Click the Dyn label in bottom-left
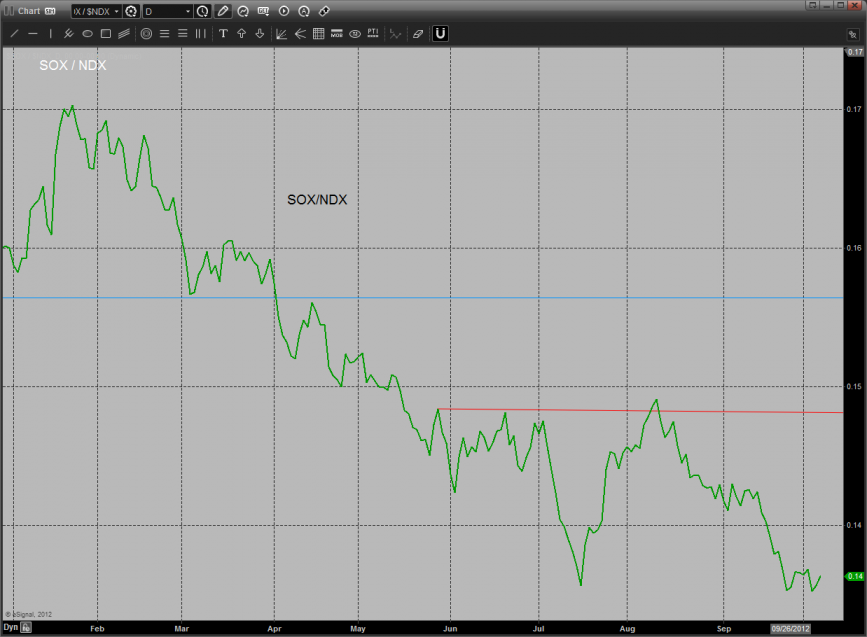The image size is (867, 637). click(11, 627)
